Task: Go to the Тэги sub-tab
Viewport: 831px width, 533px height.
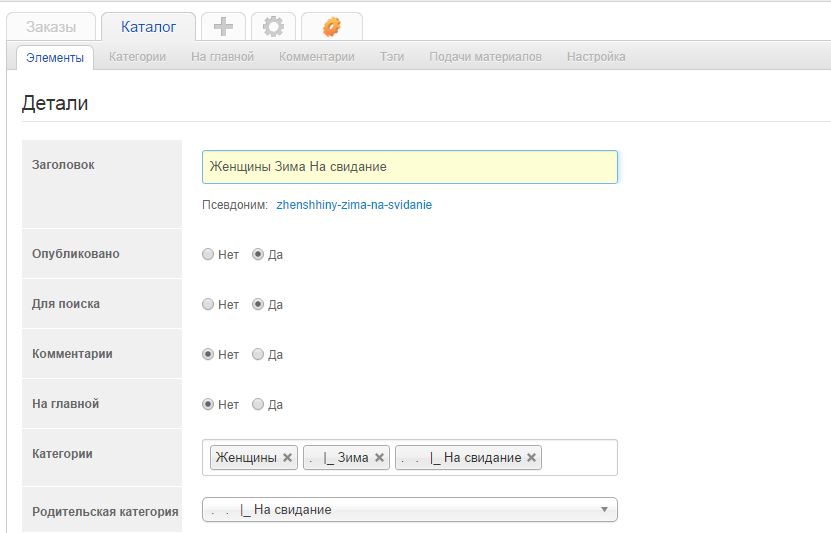Action: point(392,57)
